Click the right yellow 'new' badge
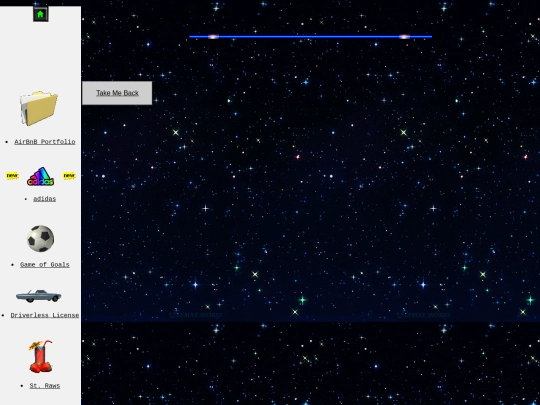This screenshot has width=540, height=405. point(69,176)
